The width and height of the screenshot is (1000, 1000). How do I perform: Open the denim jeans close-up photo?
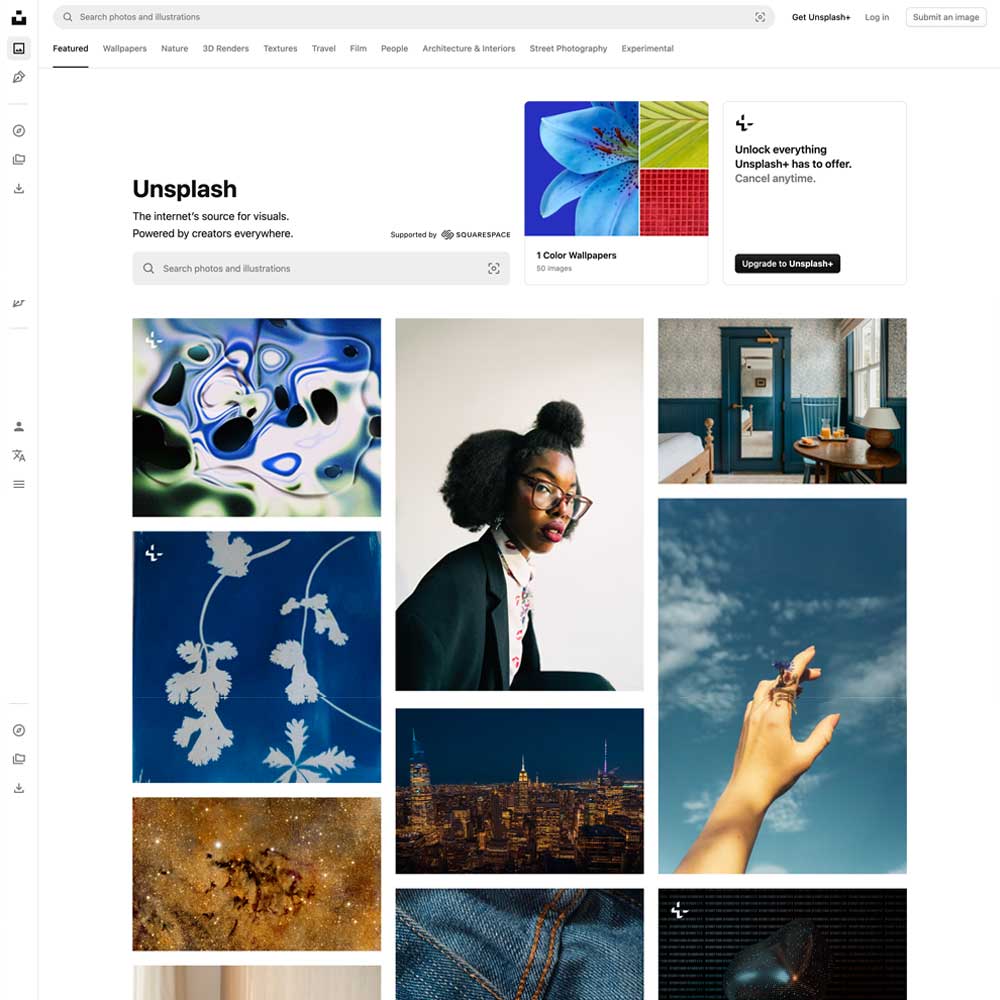[x=519, y=944]
